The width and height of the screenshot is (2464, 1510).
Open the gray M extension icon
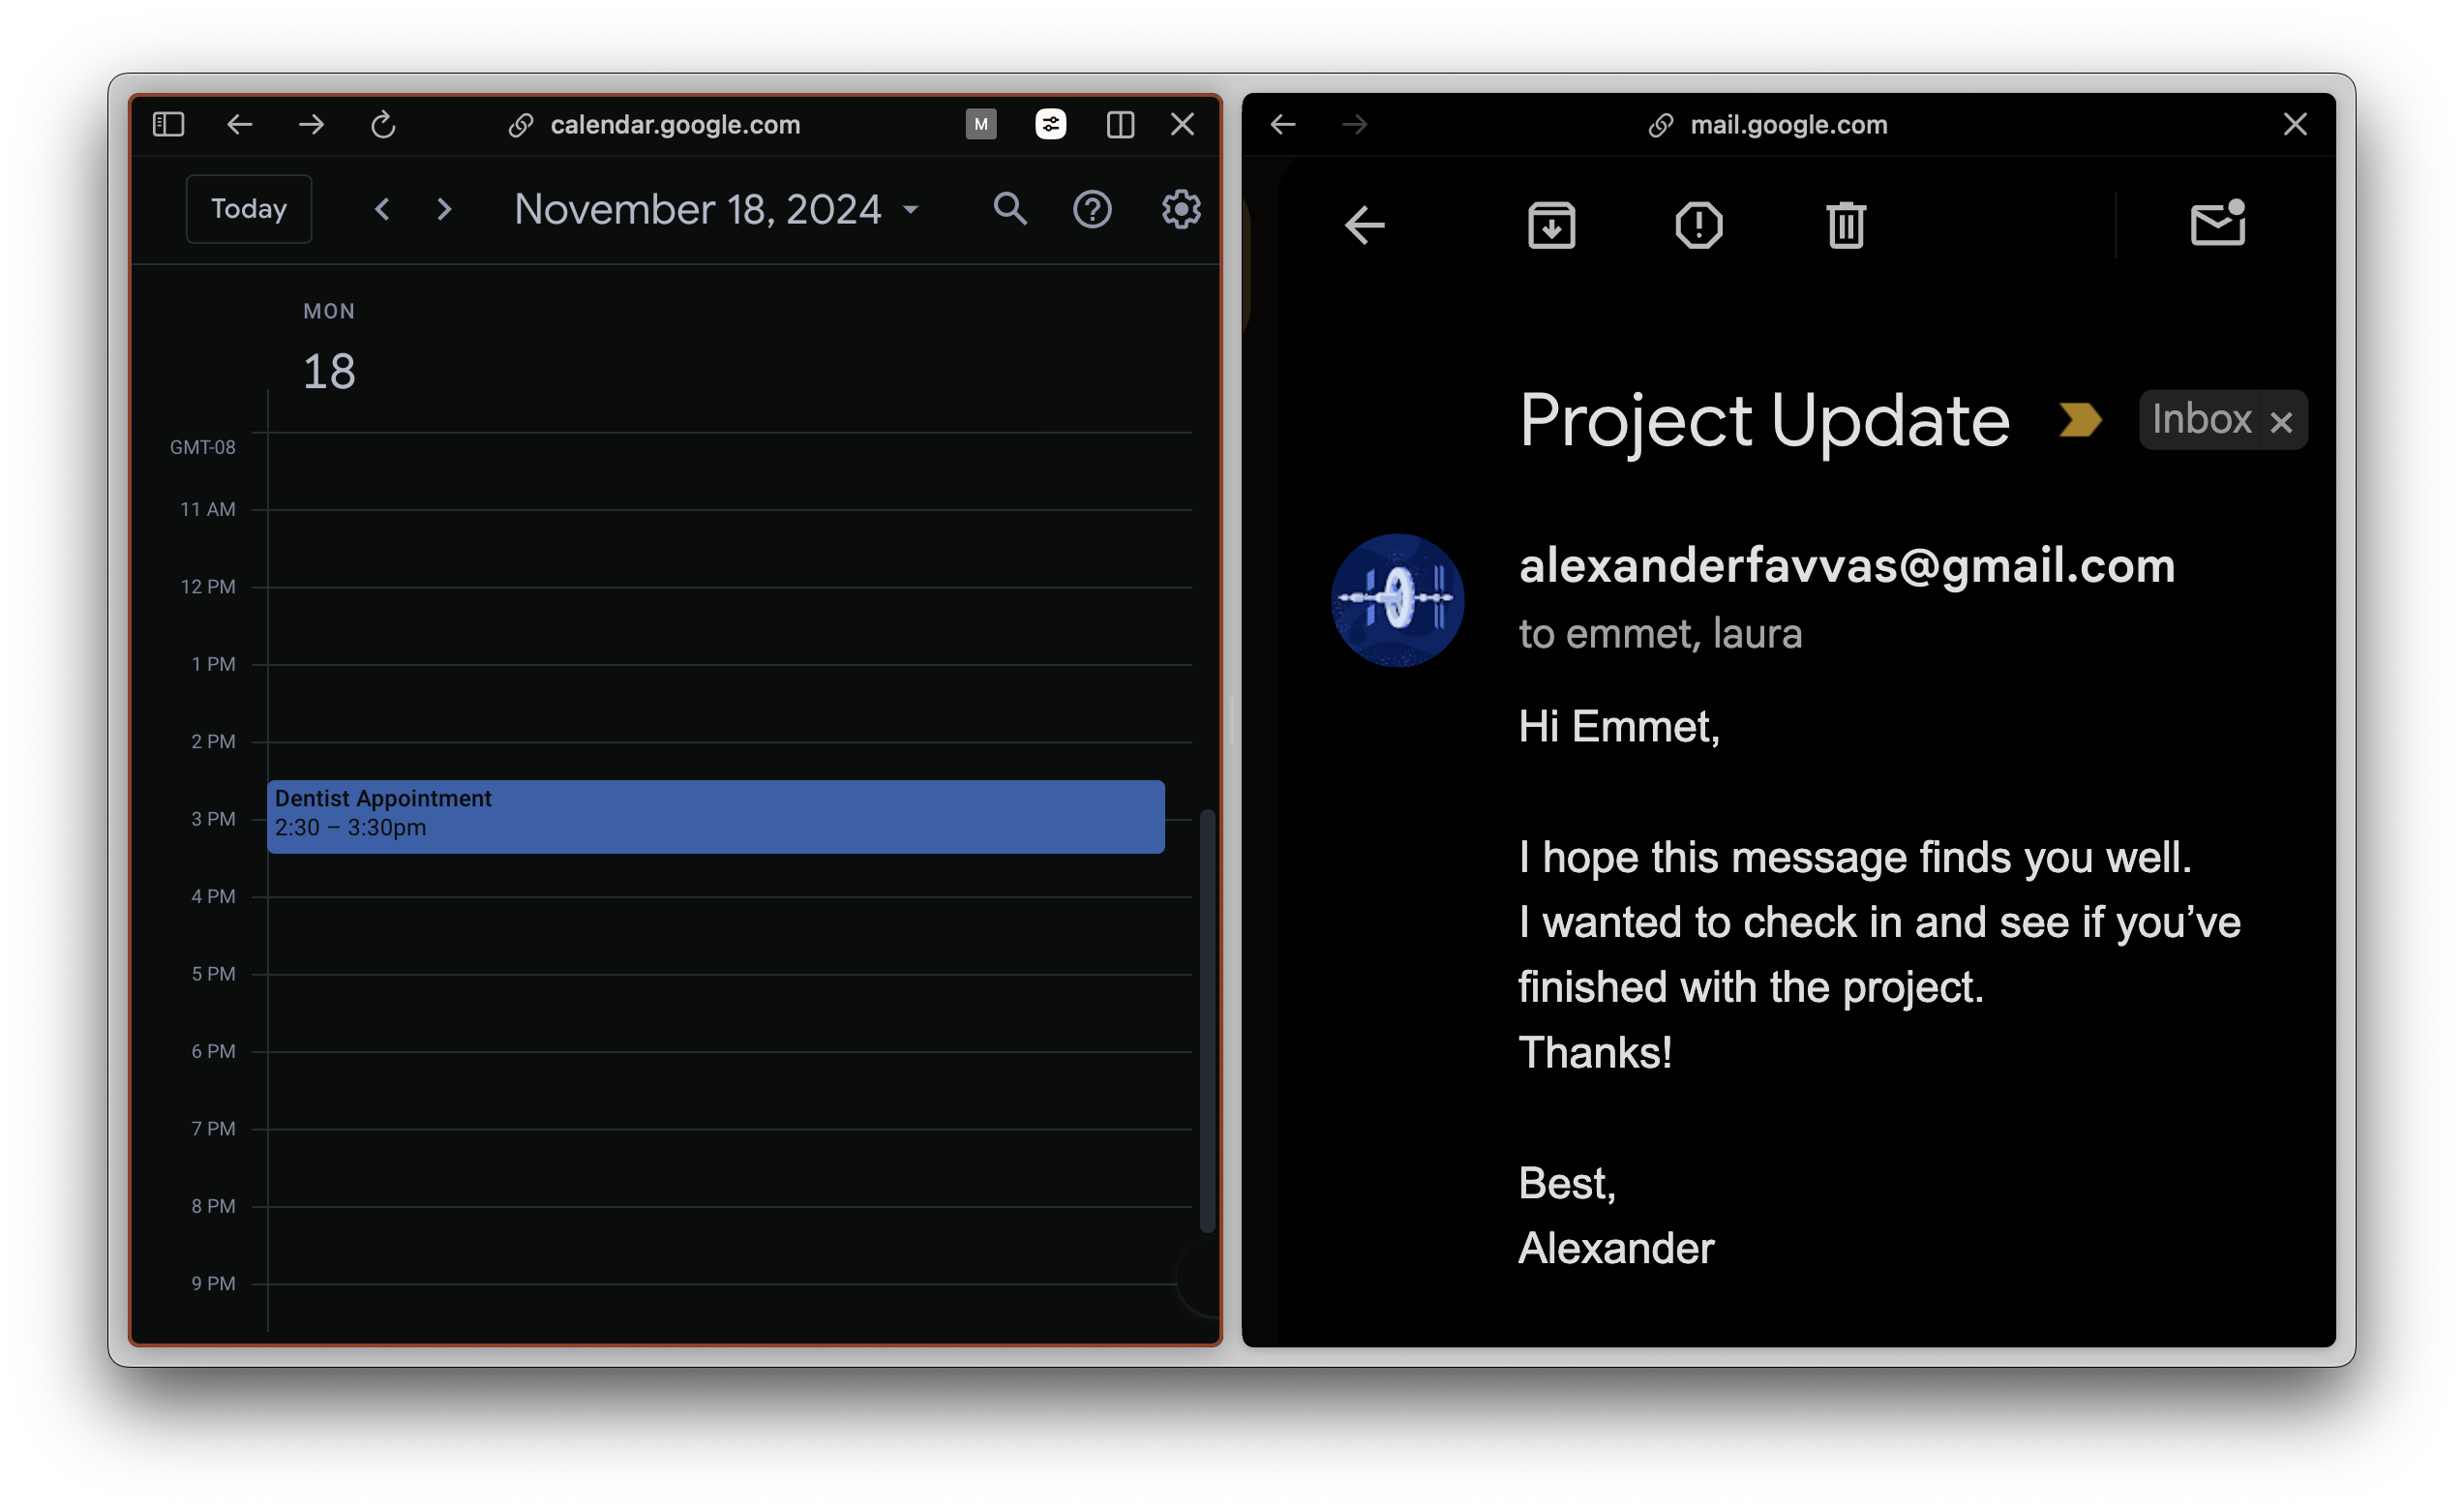click(x=981, y=124)
